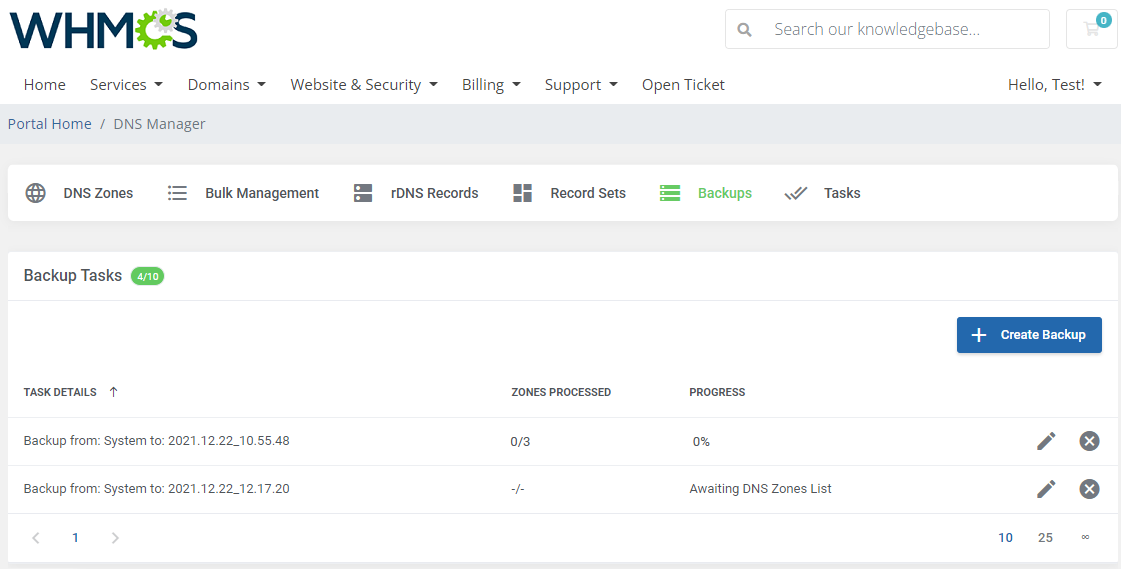Select text 'Backup from: System to: 2021.12.22_12.17.20'
This screenshot has width=1121, height=569.
pyautogui.click(x=157, y=489)
